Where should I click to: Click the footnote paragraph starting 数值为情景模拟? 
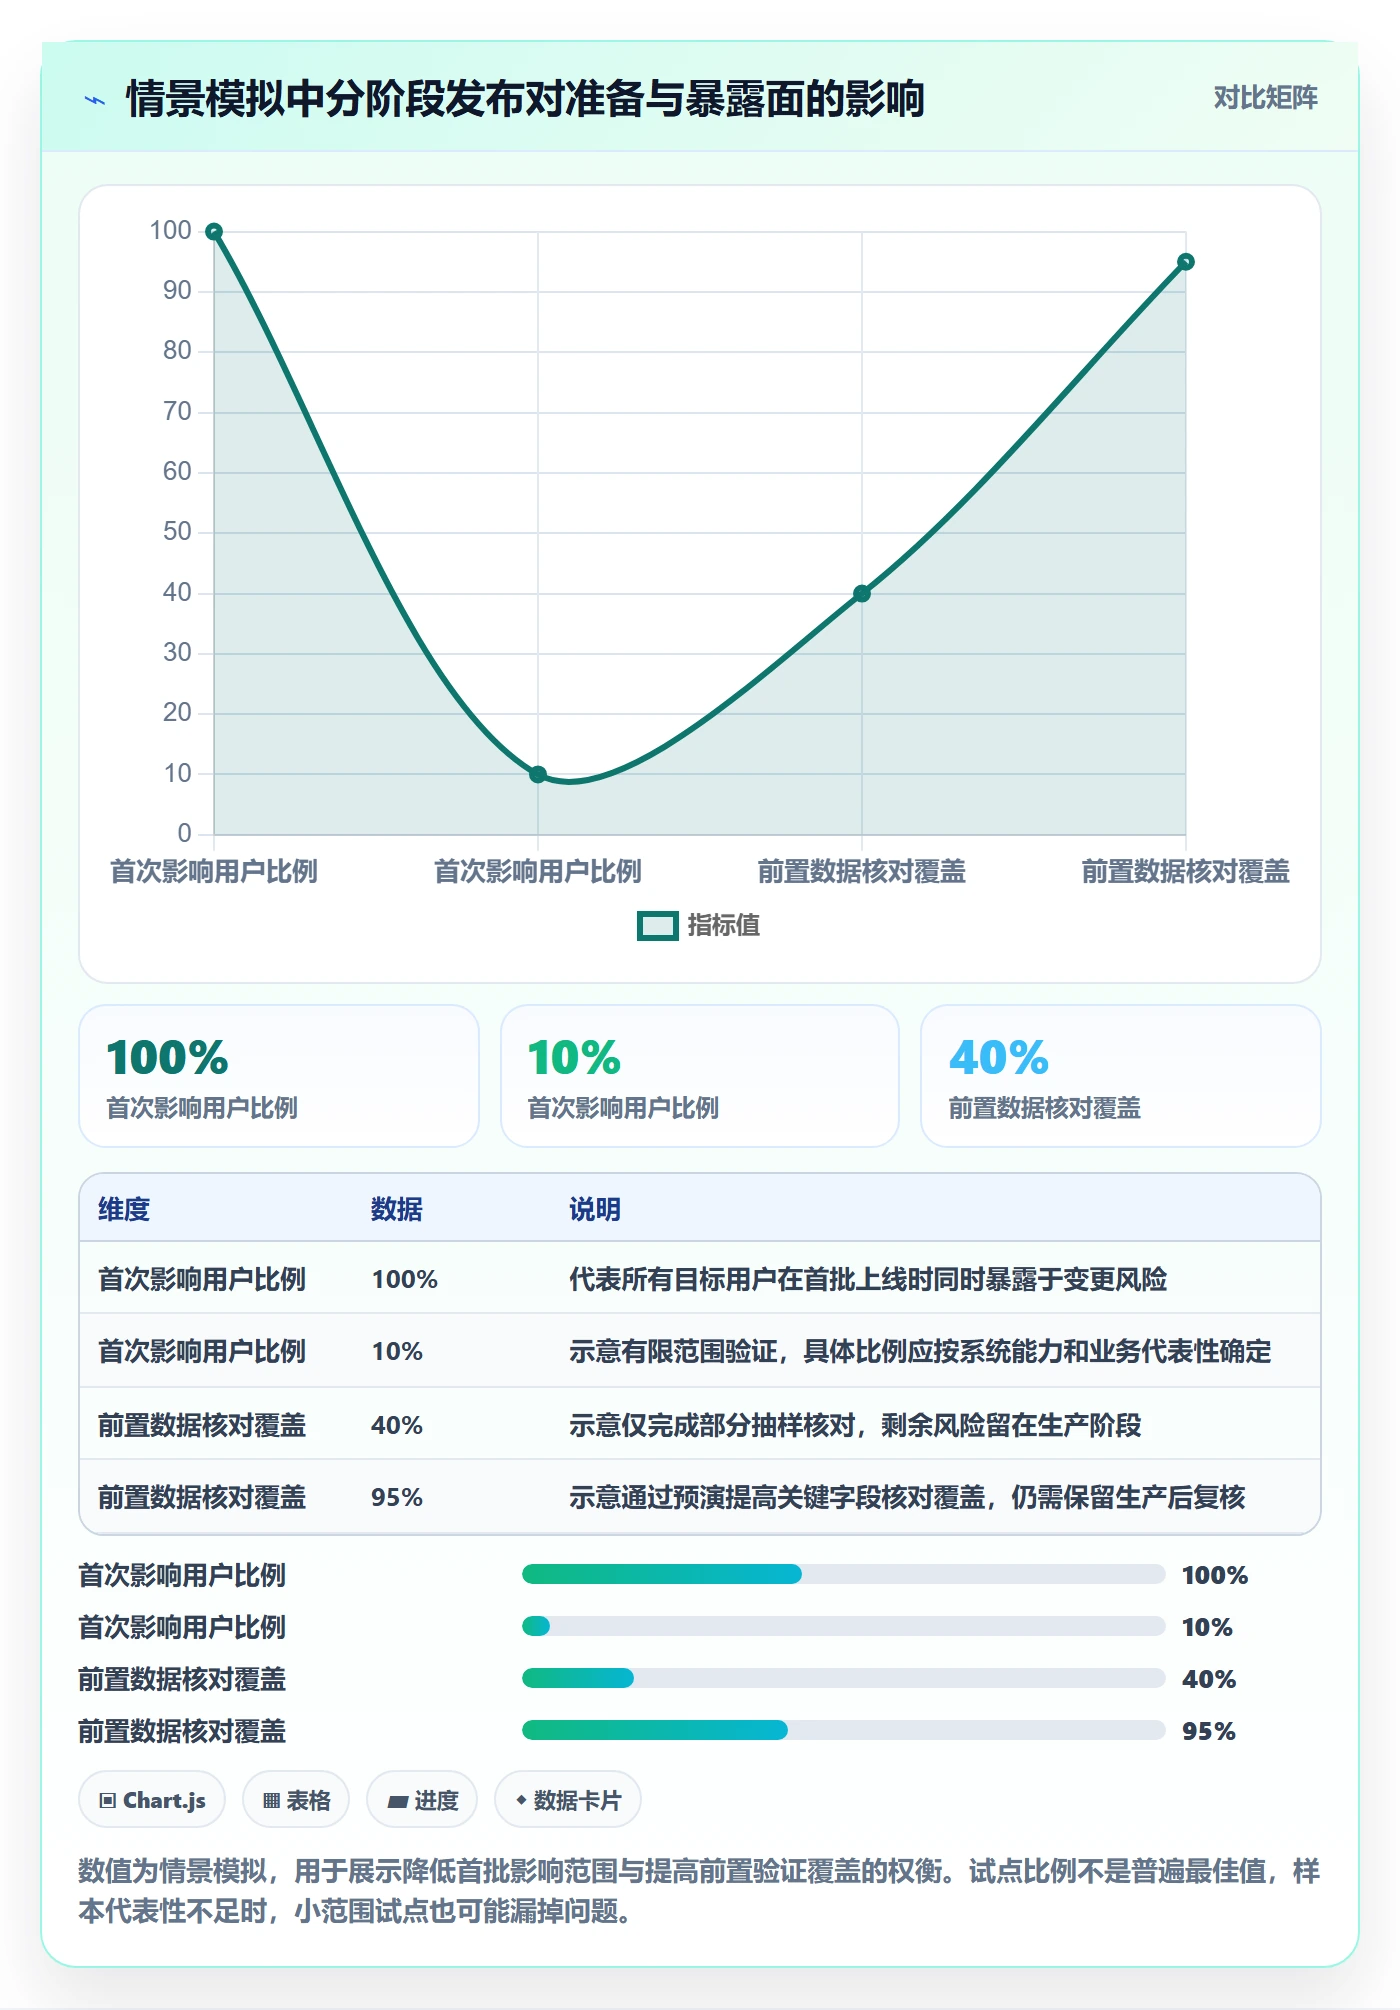pyautogui.click(x=699, y=1891)
